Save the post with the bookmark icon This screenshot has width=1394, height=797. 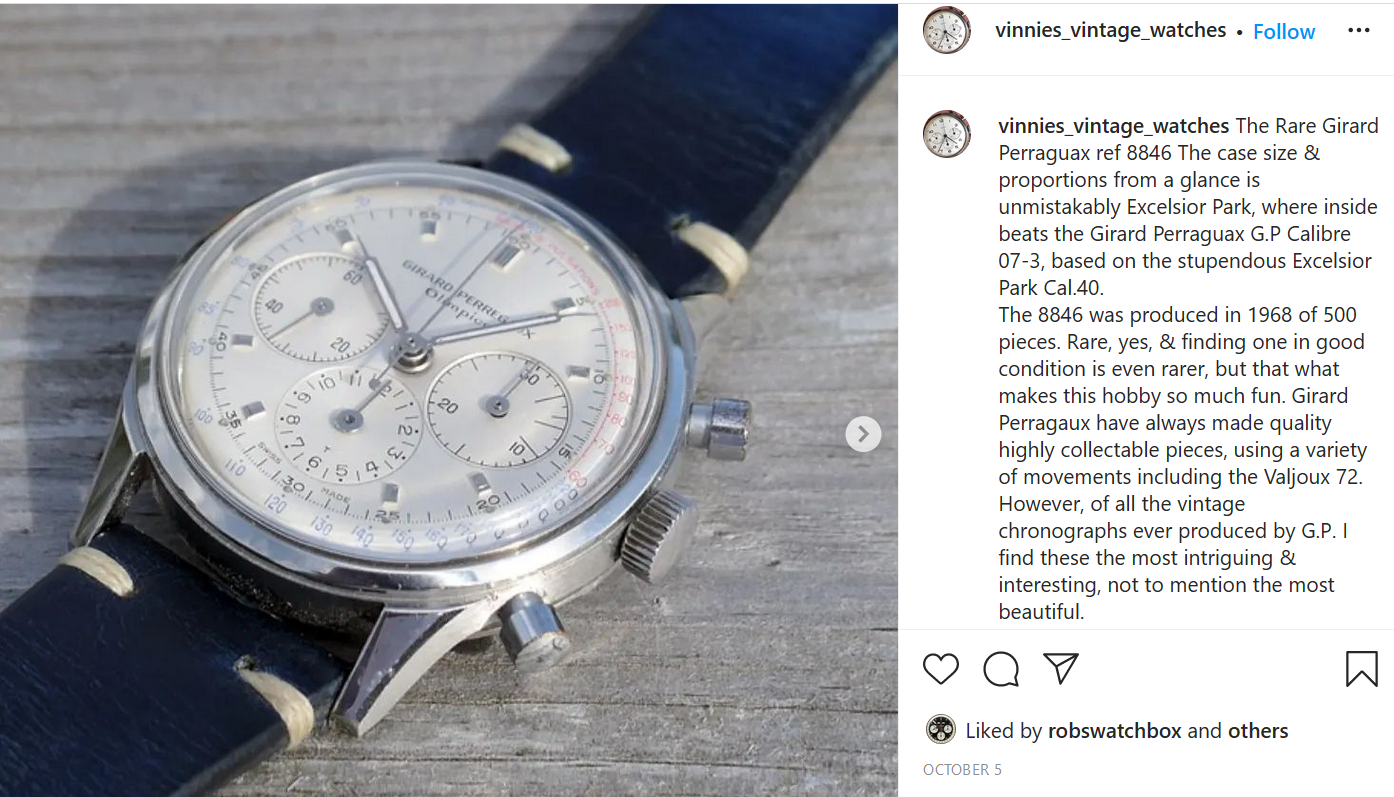click(1361, 669)
